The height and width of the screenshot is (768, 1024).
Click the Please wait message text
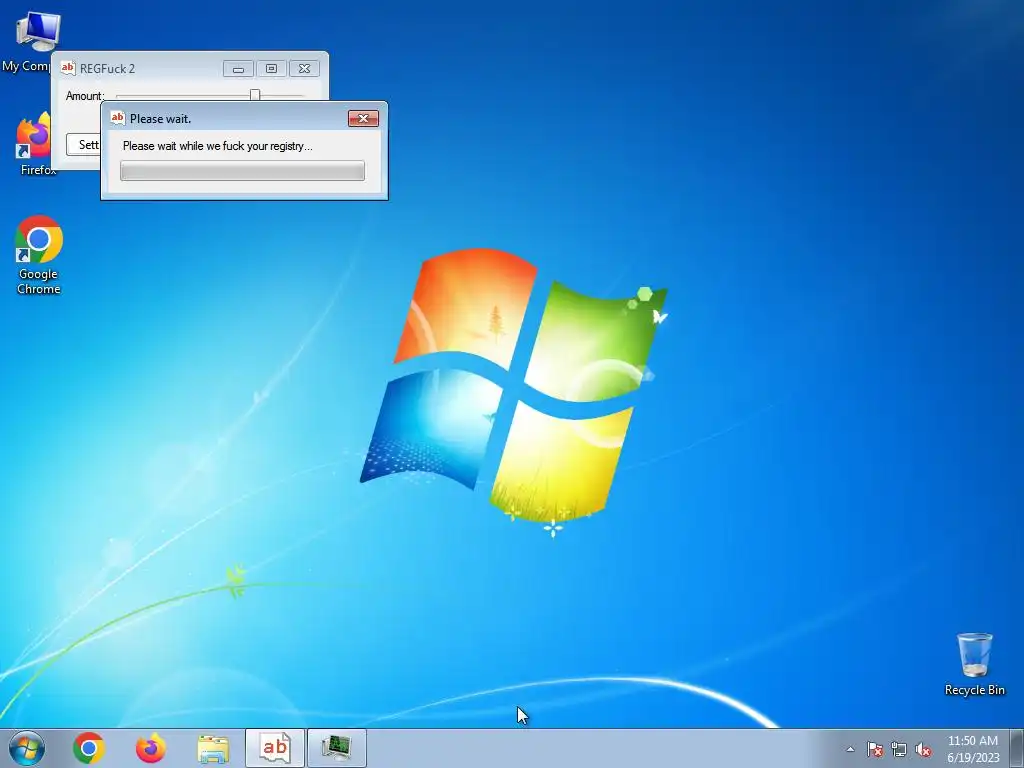(x=217, y=146)
